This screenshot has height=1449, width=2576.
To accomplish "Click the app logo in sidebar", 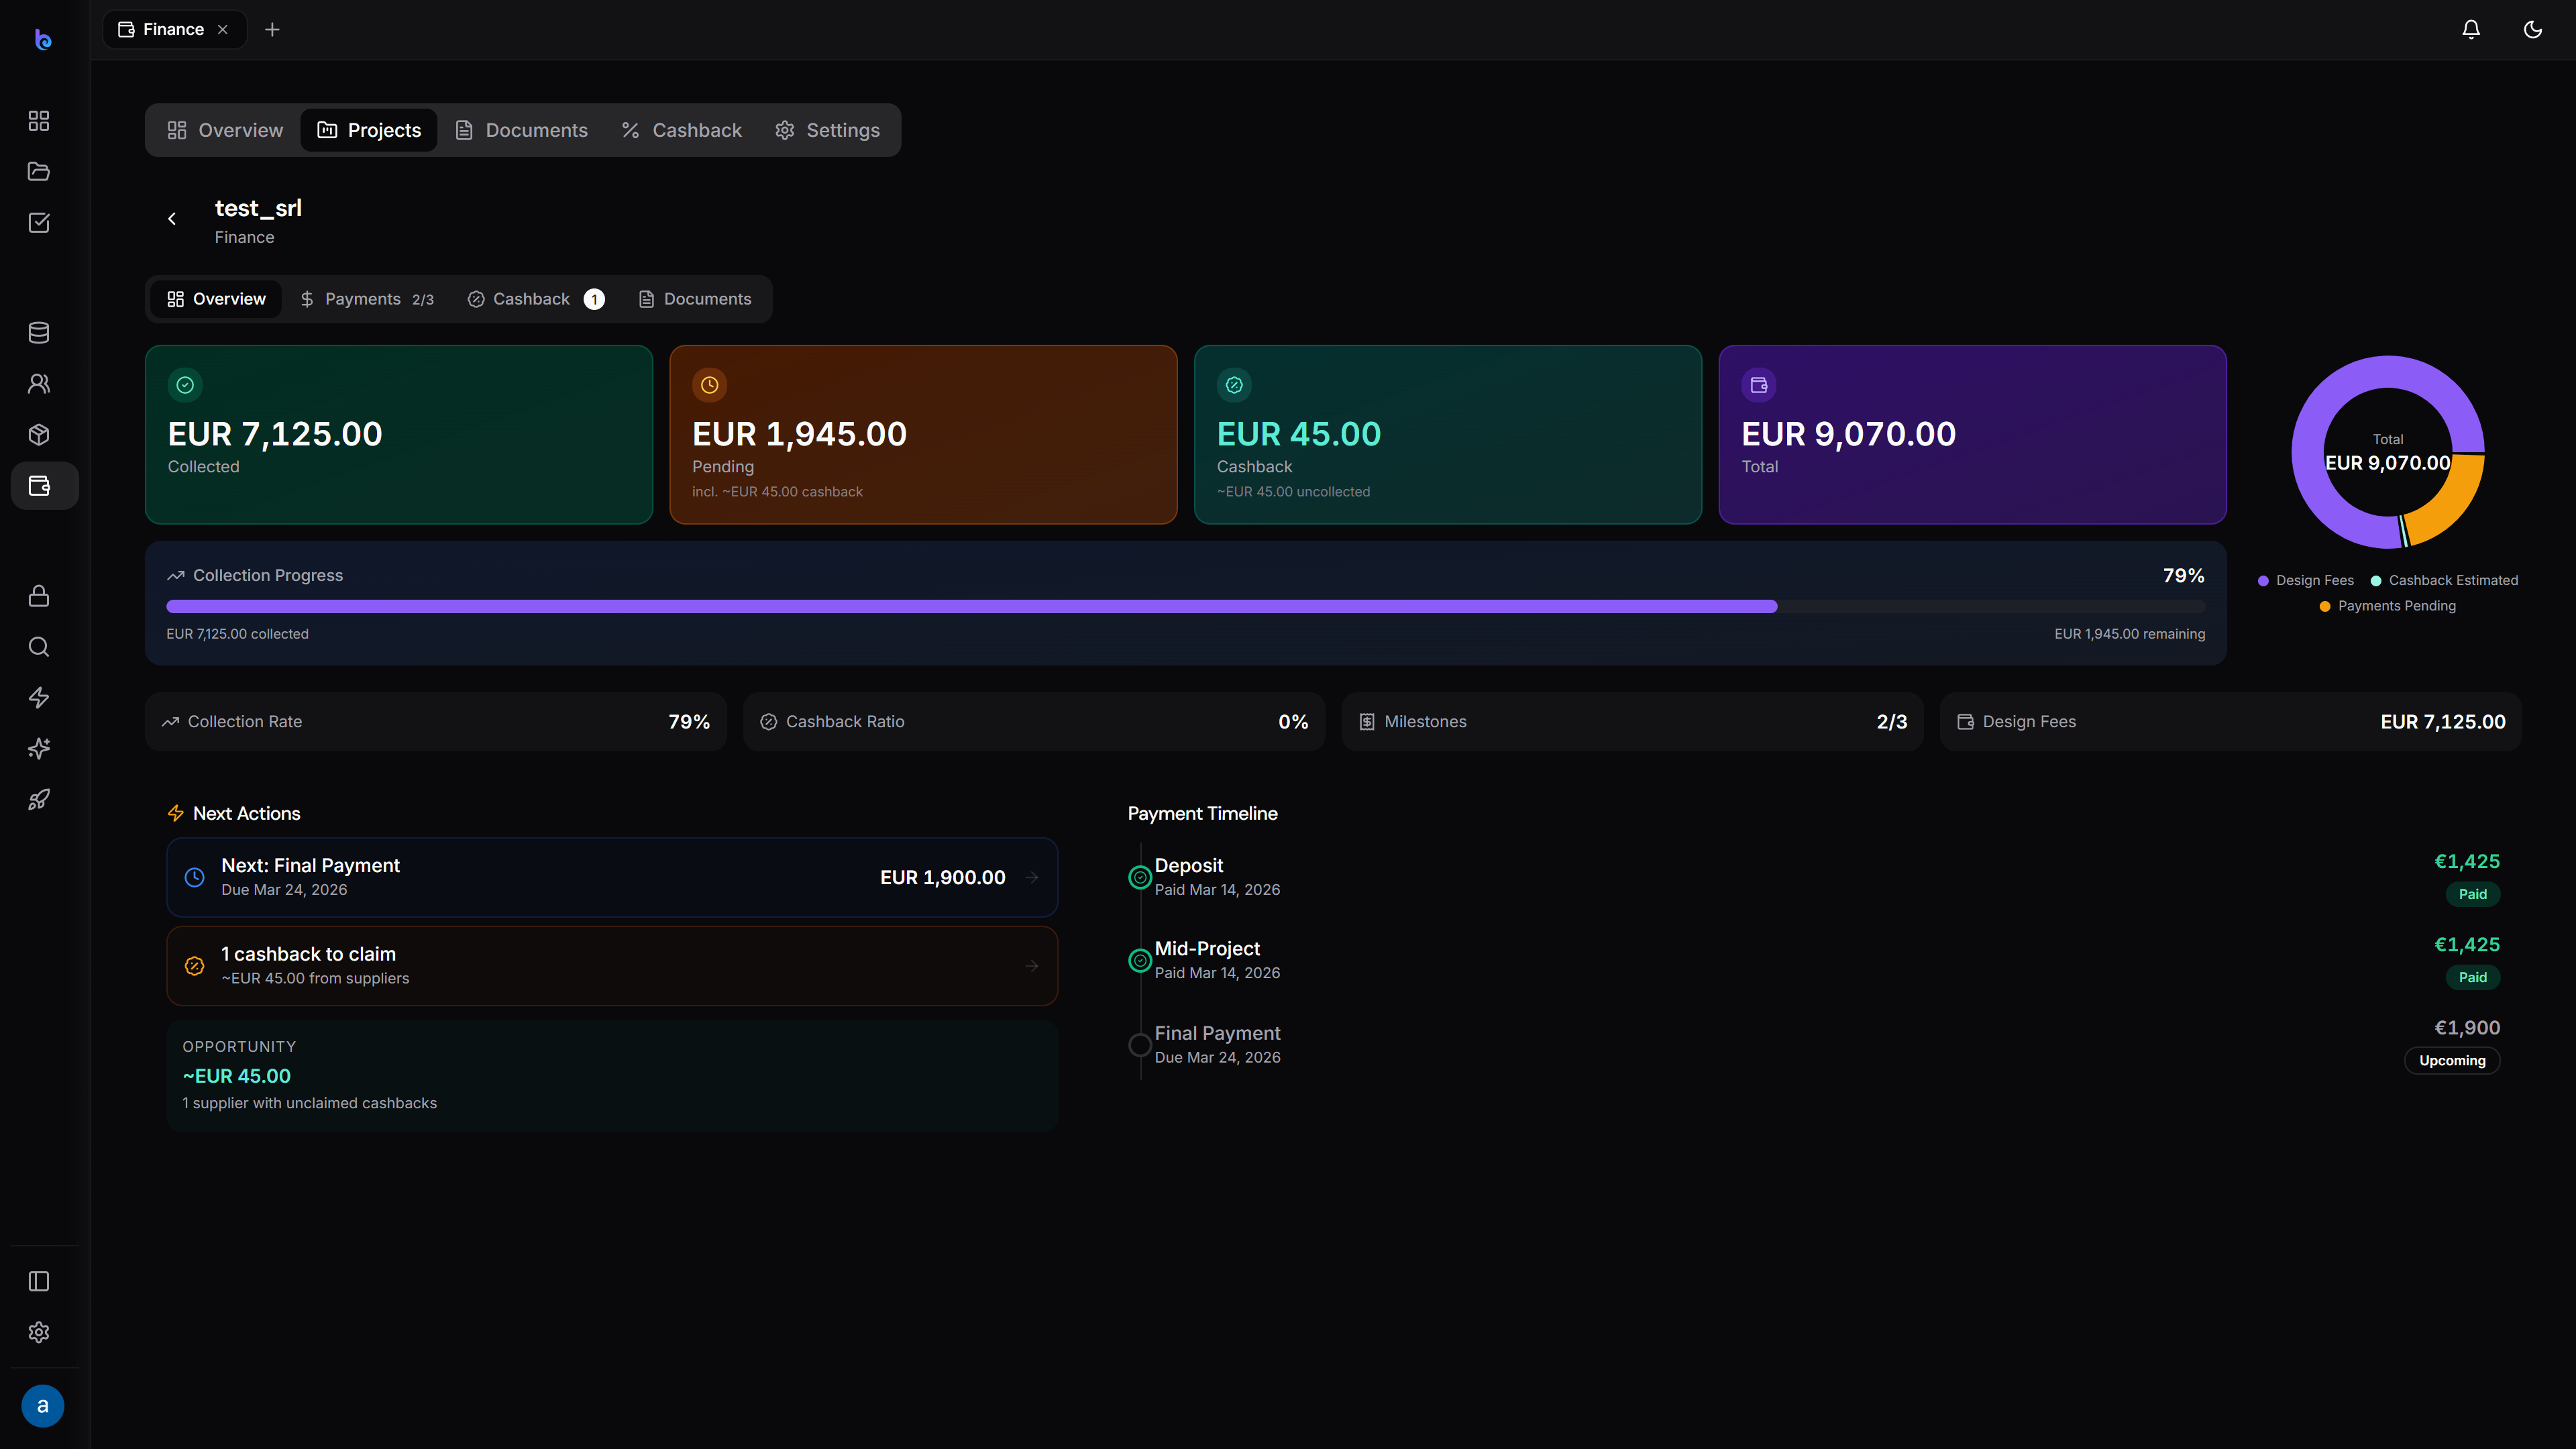I will click(x=42, y=39).
